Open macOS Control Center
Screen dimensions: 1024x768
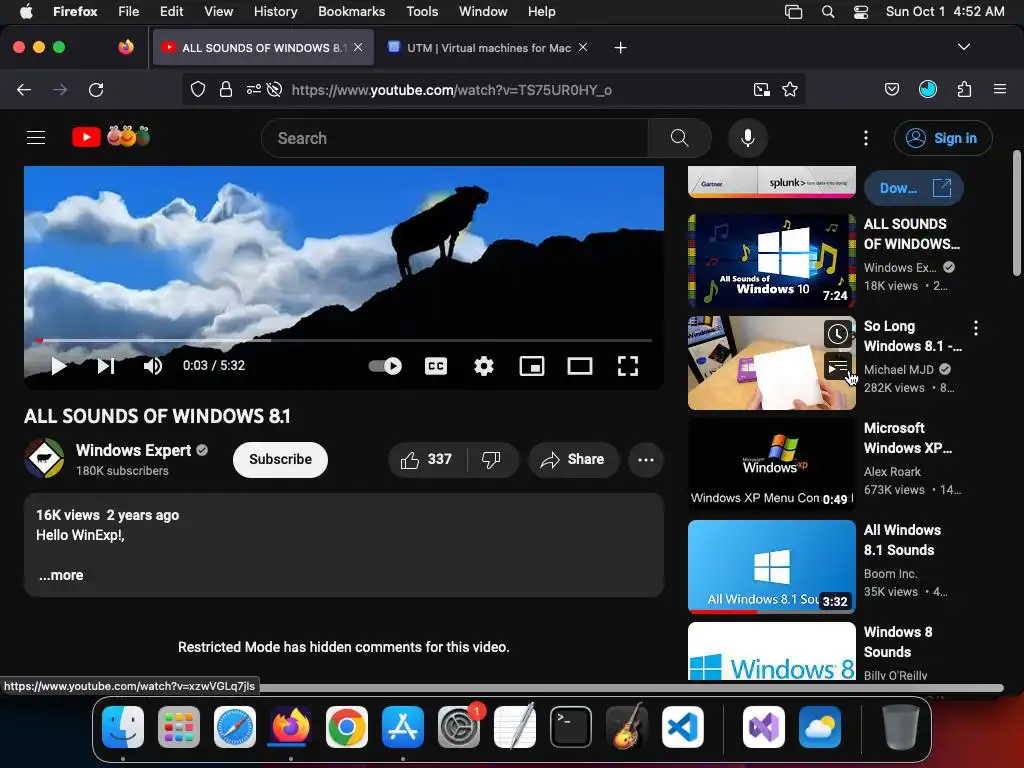(x=861, y=12)
